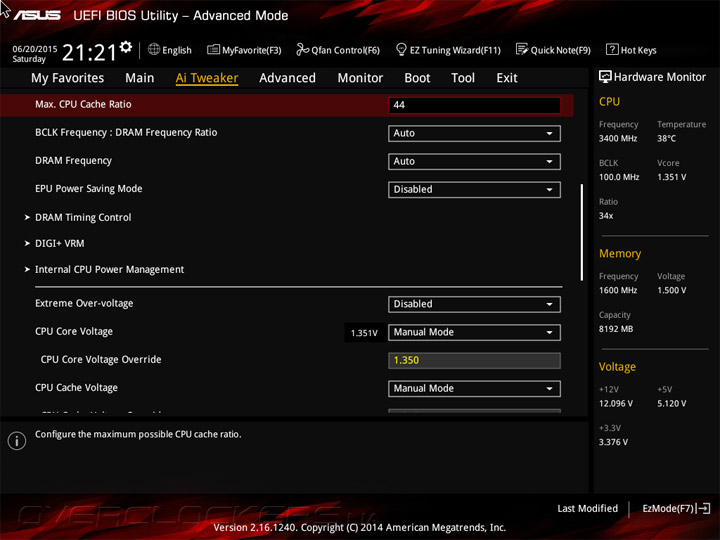Click CPU frequency 3400 MHz value
Viewport: 720px width, 540px height.
point(618,138)
